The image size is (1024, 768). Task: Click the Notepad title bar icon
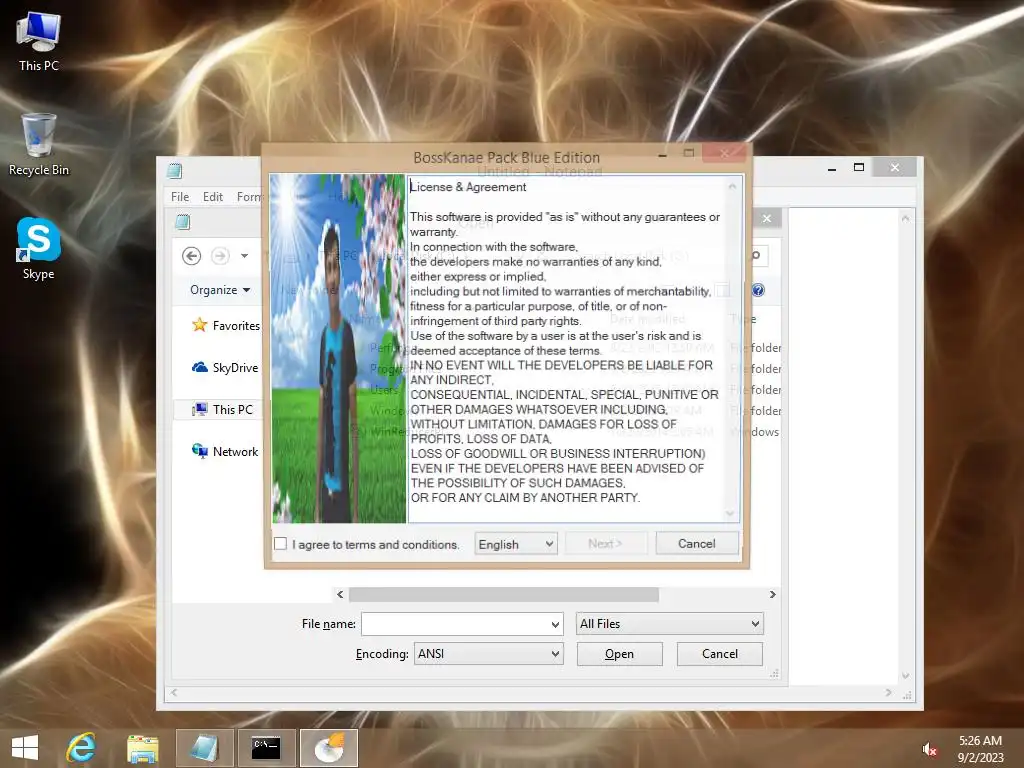click(174, 171)
